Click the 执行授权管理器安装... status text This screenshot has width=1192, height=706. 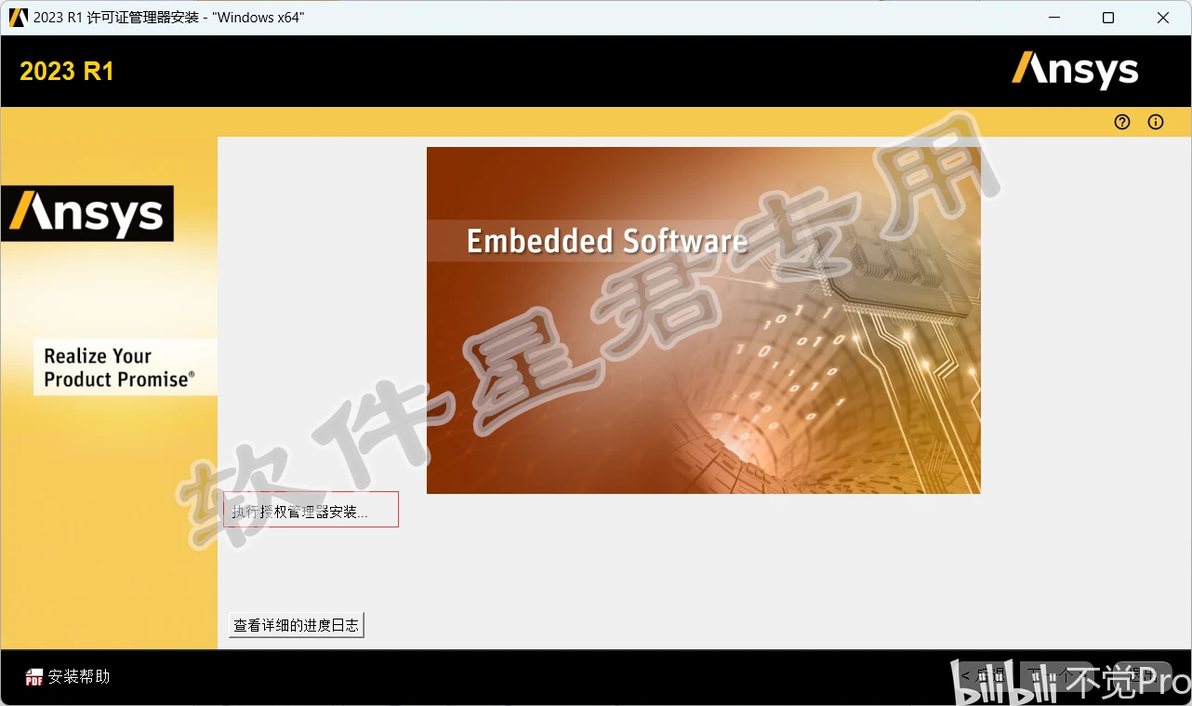coord(300,511)
